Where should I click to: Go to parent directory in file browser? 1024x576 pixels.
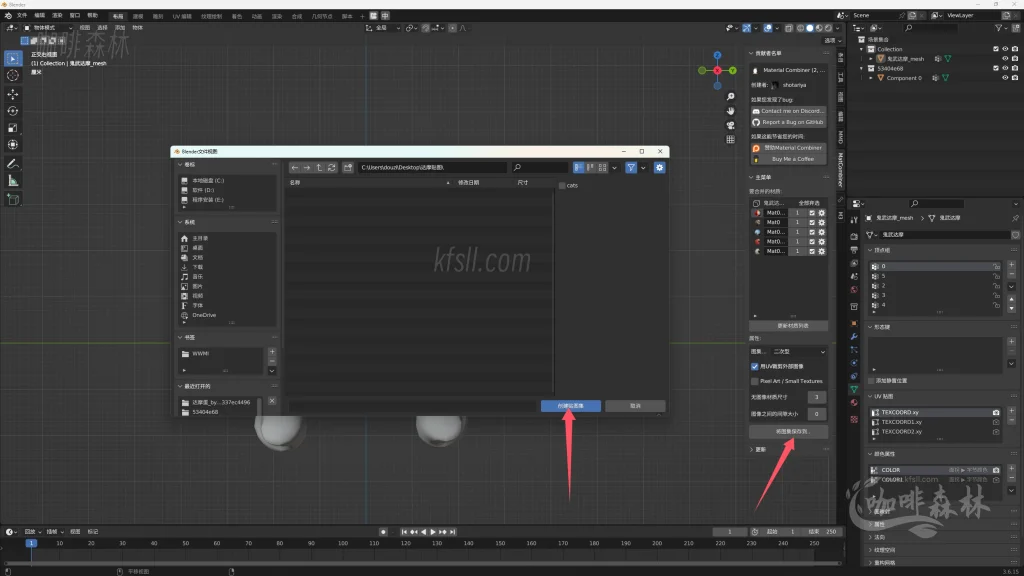320,168
